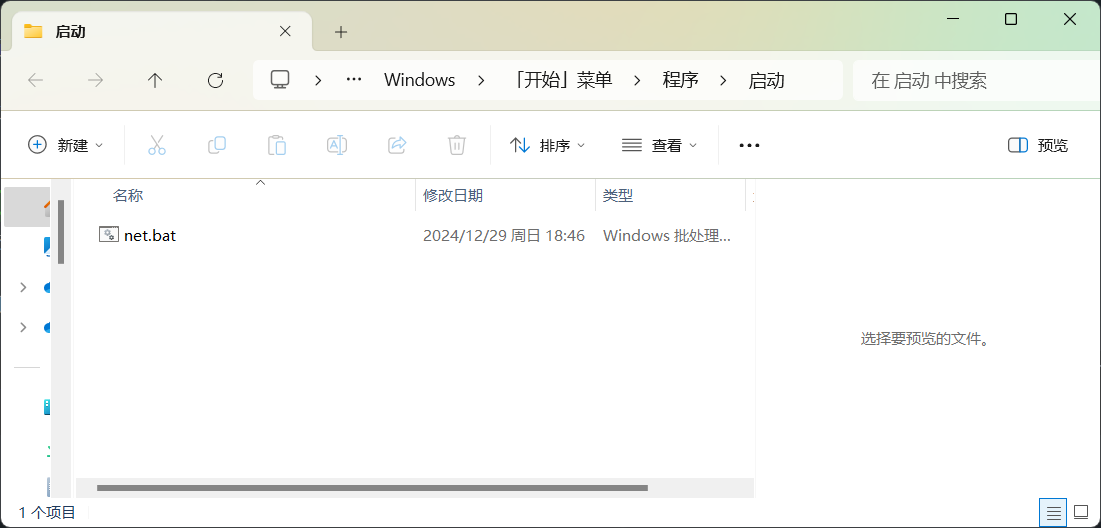Click the Back navigation arrow
Image resolution: width=1101 pixels, height=528 pixels.
point(36,80)
